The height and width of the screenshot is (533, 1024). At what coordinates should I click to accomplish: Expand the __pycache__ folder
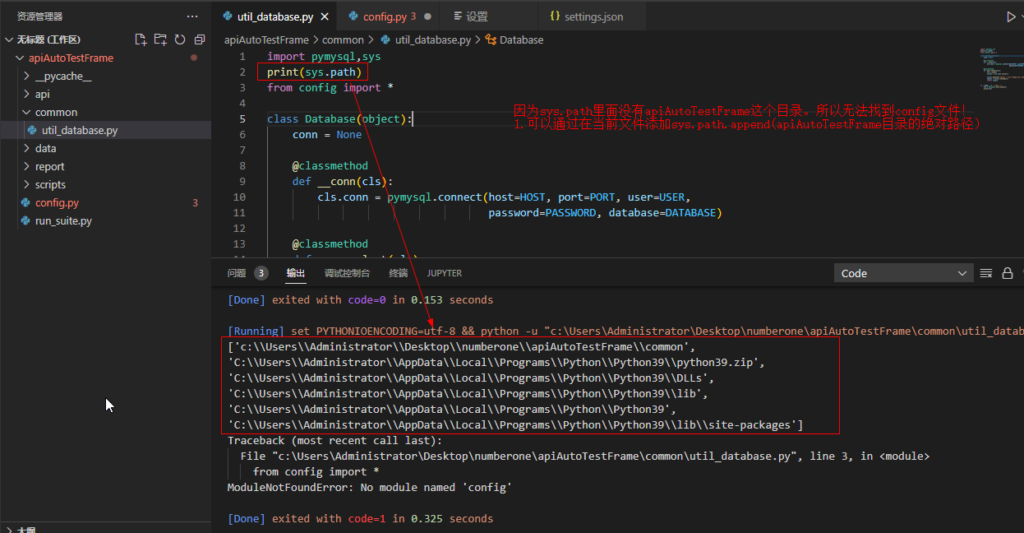click(x=62, y=76)
